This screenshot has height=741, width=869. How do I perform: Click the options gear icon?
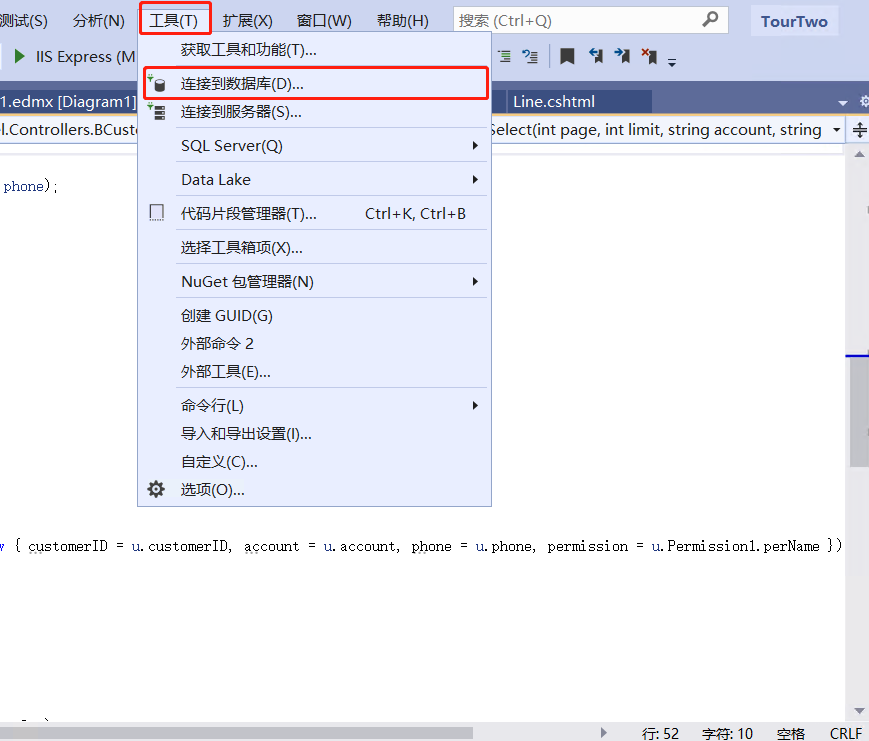coord(156,489)
